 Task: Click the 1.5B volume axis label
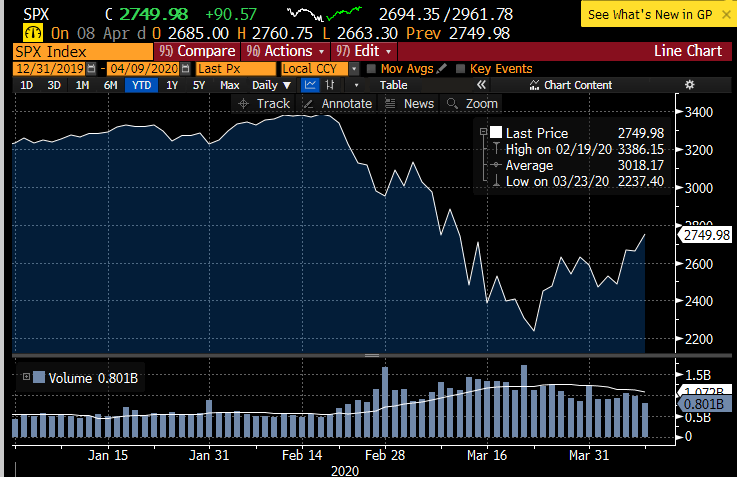pos(698,375)
